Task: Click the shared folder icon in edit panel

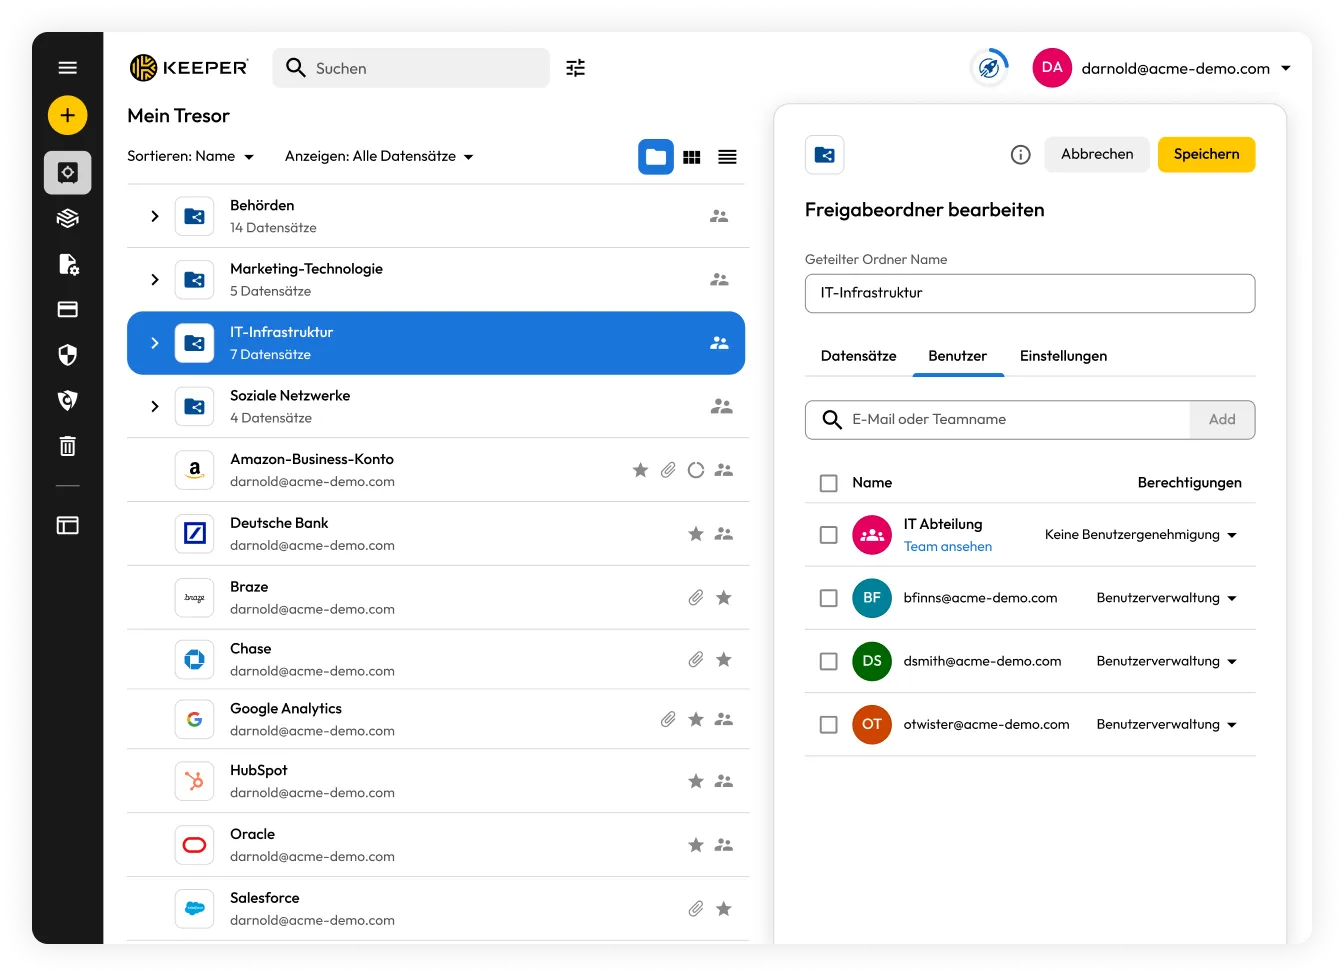Action: [824, 154]
